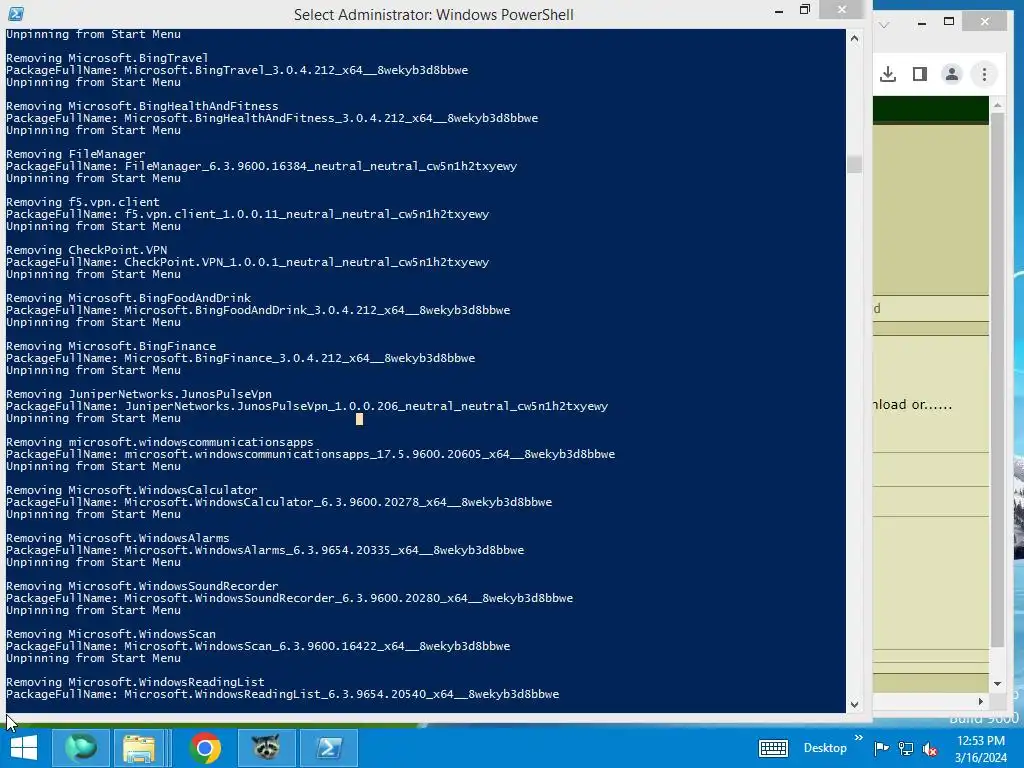Image resolution: width=1024 pixels, height=768 pixels.
Task: Click the Desktop toolbar label
Action: tap(825, 748)
